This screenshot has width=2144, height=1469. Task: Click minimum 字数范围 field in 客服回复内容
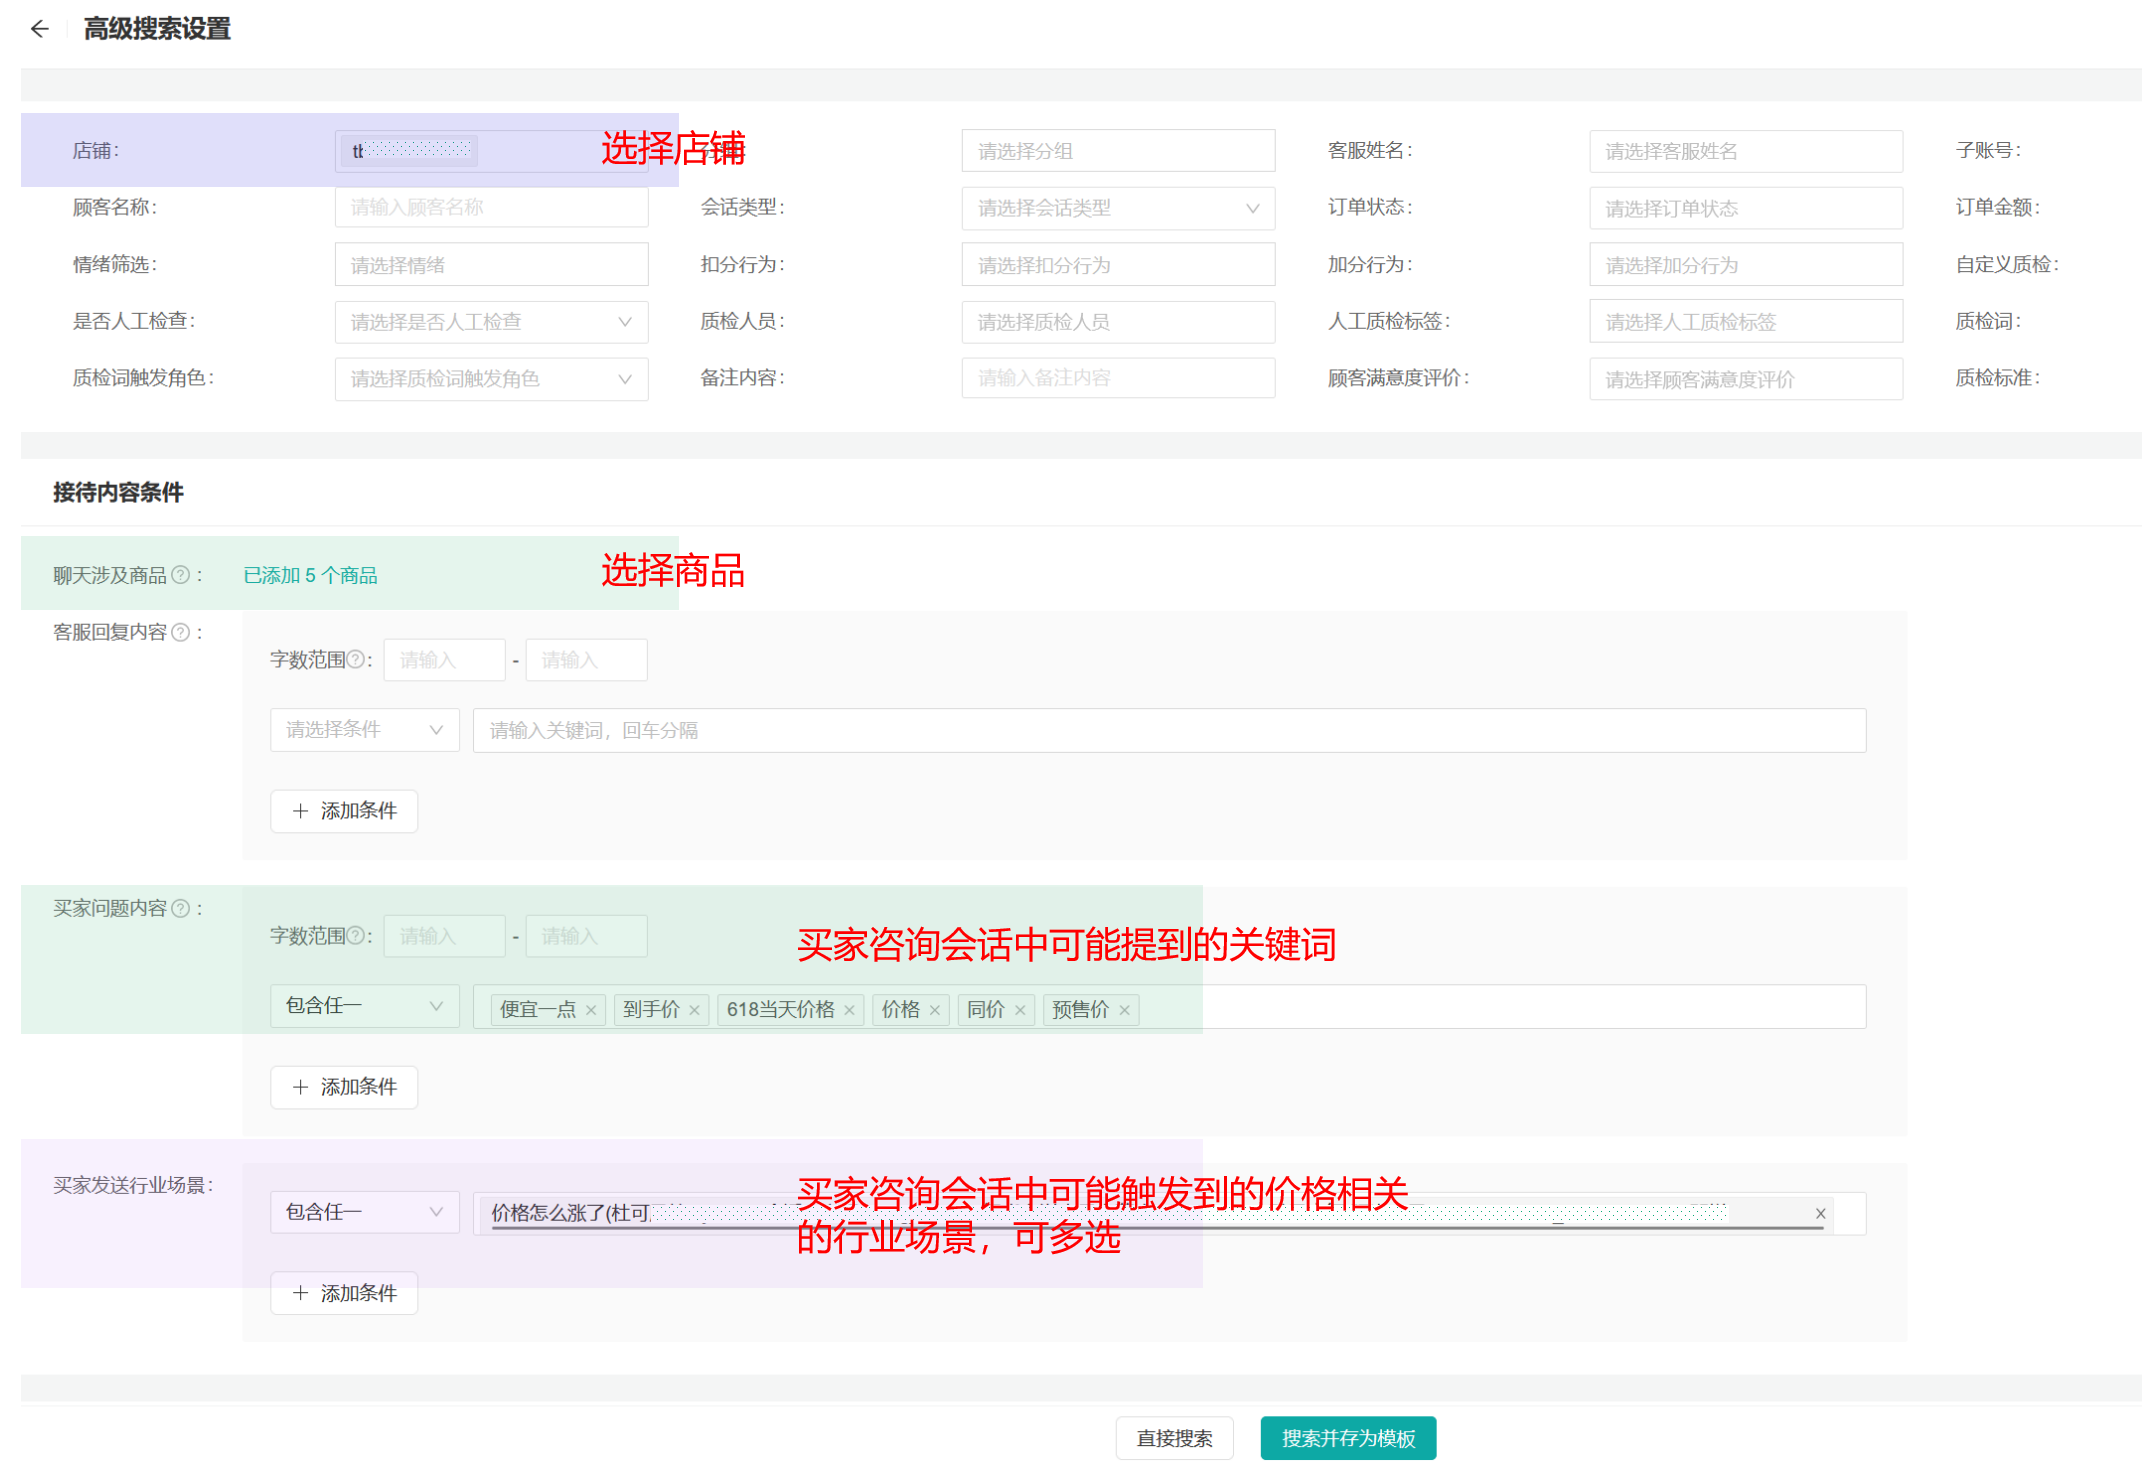tap(444, 660)
